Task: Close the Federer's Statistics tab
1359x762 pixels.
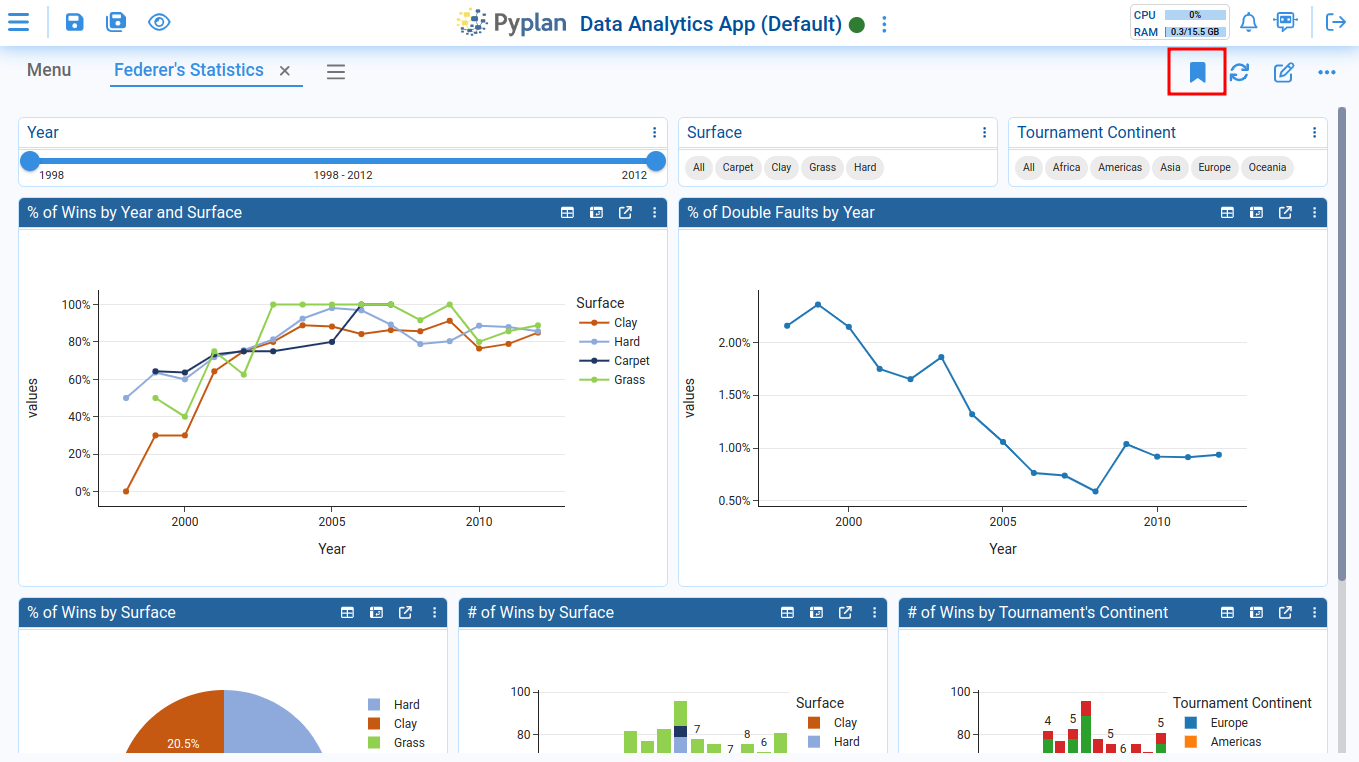Action: click(x=285, y=71)
